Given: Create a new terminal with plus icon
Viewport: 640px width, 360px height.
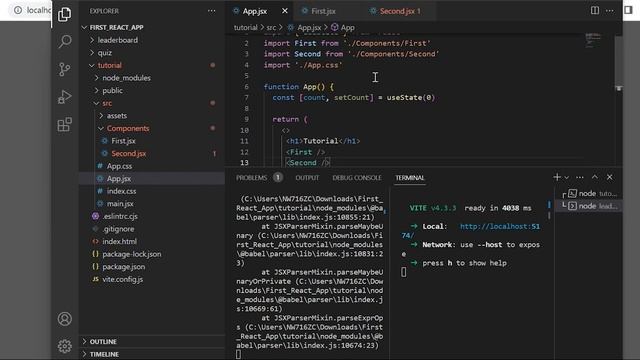Looking at the screenshot, I should click(557, 177).
